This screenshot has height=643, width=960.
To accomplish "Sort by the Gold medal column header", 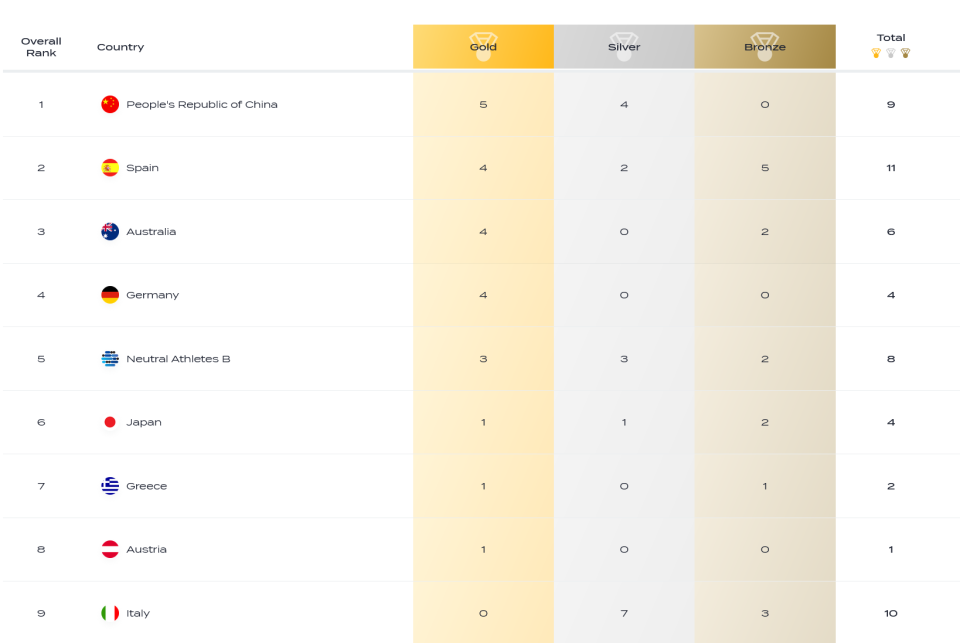I will point(483,47).
